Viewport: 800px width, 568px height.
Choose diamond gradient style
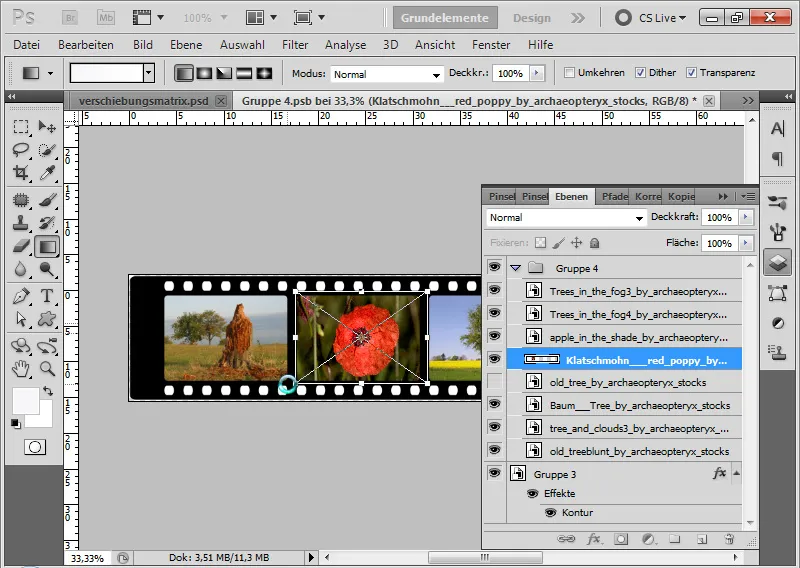[x=264, y=73]
